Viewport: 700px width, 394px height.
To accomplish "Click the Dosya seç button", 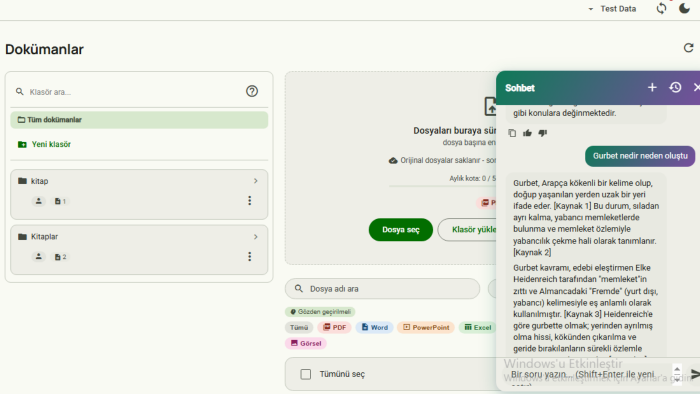I will tap(400, 230).
